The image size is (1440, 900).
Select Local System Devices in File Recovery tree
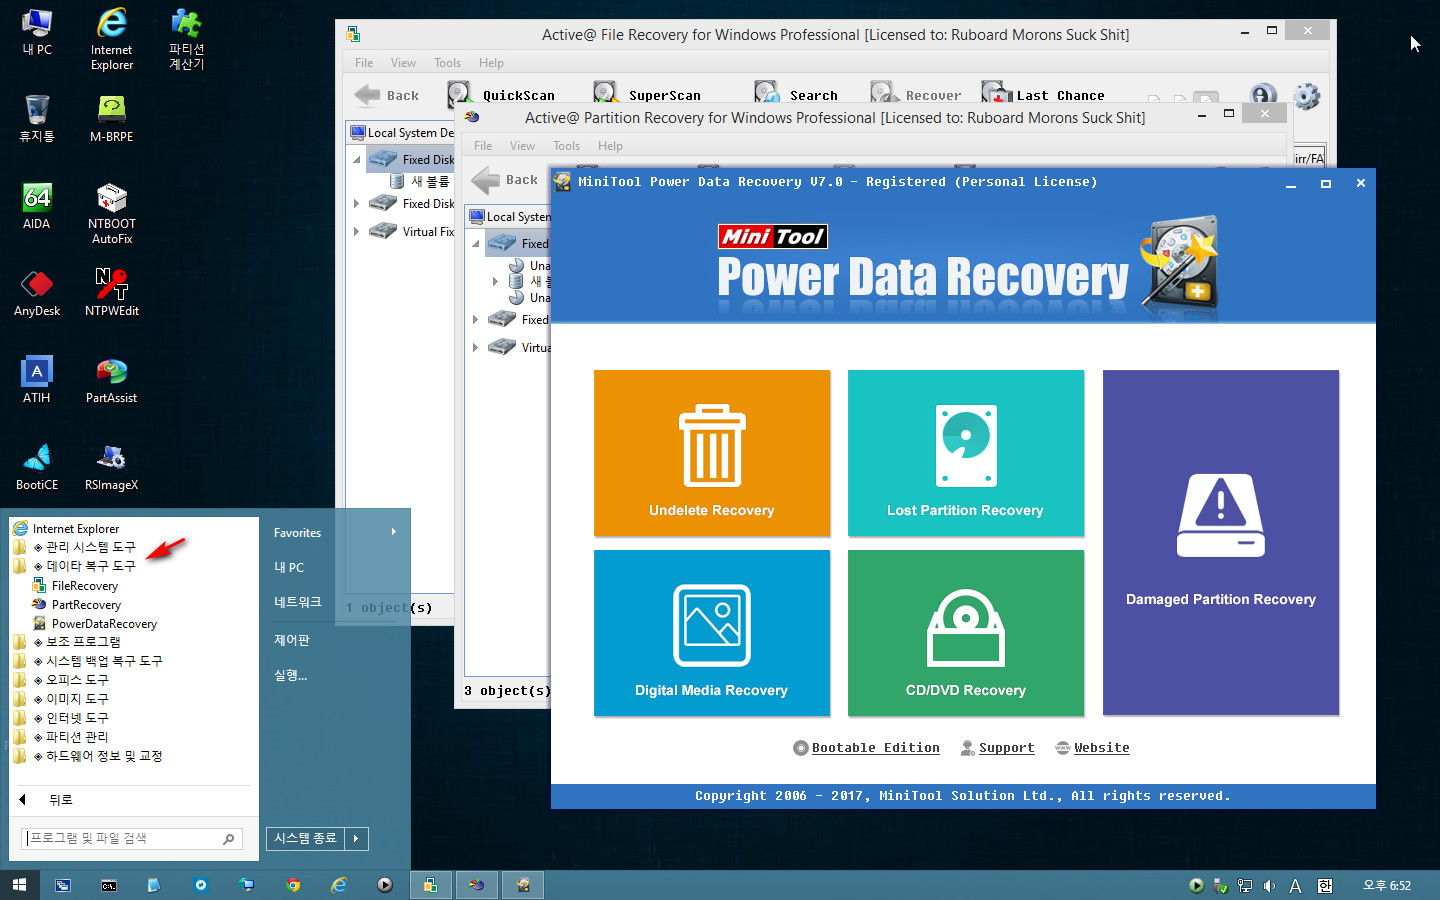coord(402,132)
